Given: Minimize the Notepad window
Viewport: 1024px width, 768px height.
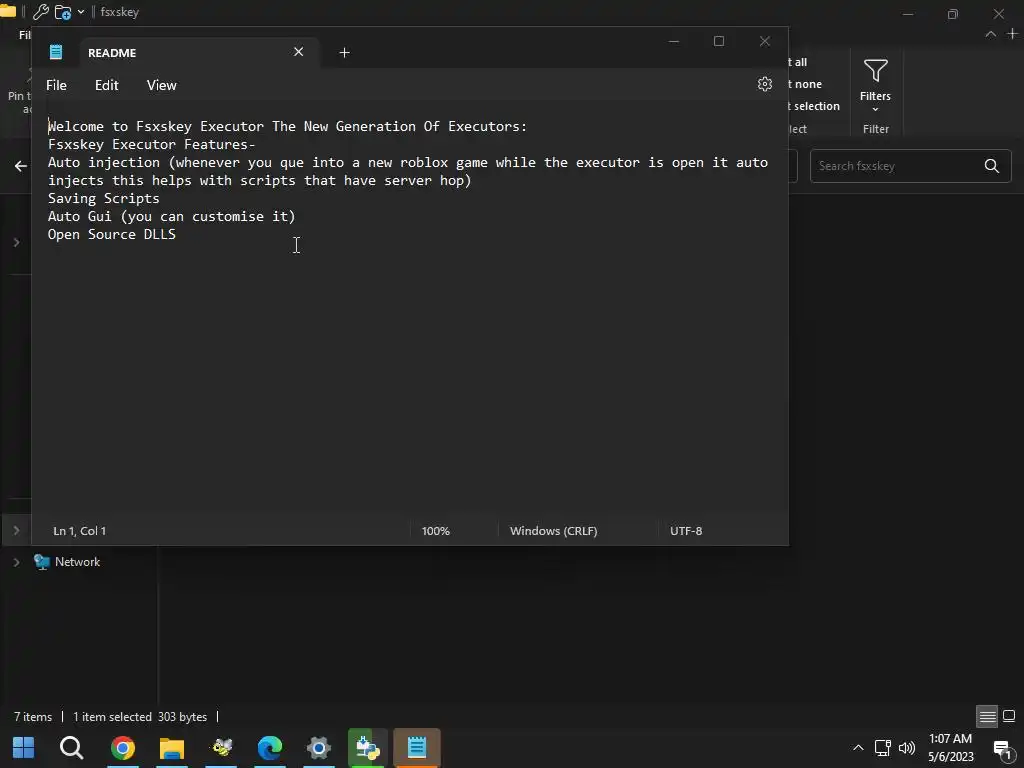Looking at the screenshot, I should [674, 41].
